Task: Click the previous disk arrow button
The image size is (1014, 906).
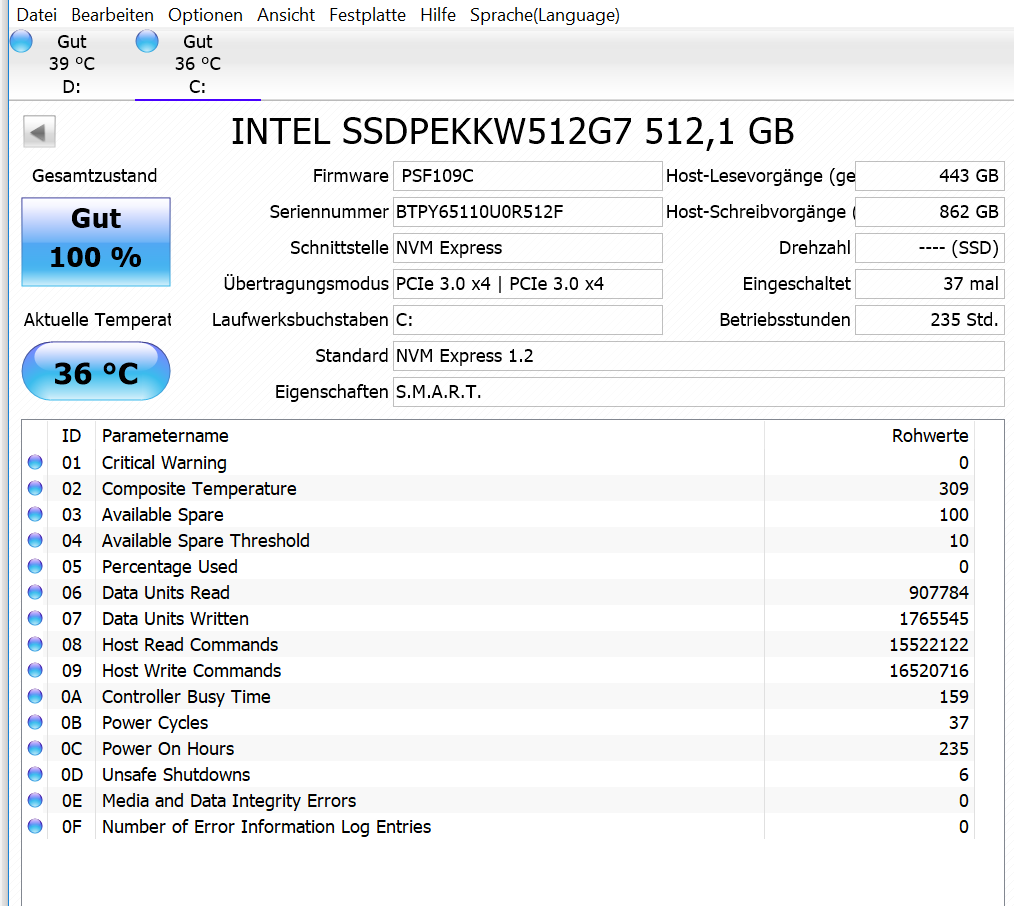Action: [39, 132]
